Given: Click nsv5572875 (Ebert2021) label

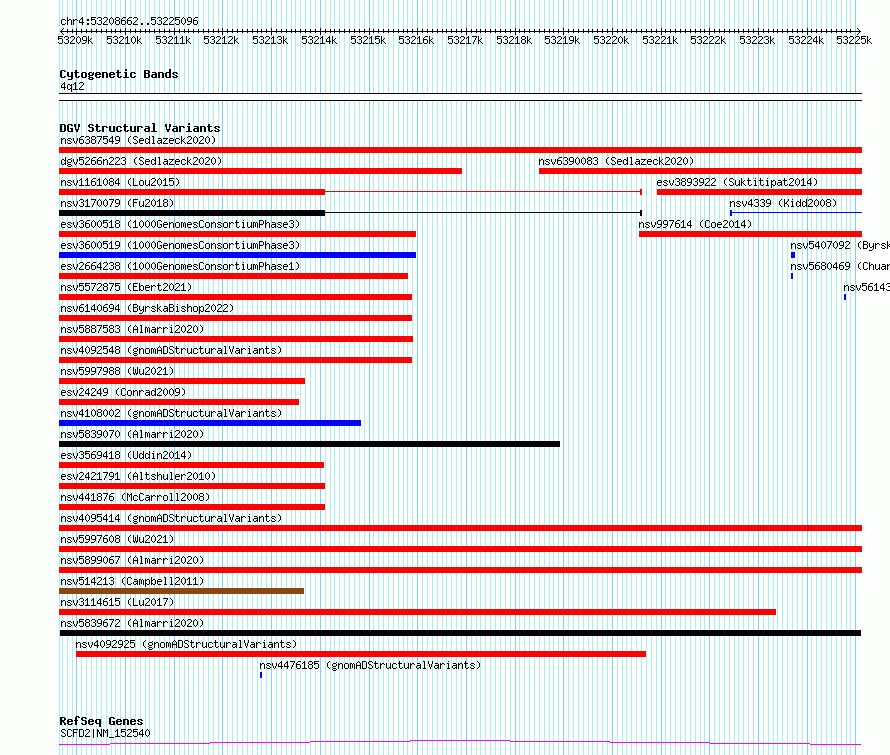Looking at the screenshot, I should coord(126,287).
